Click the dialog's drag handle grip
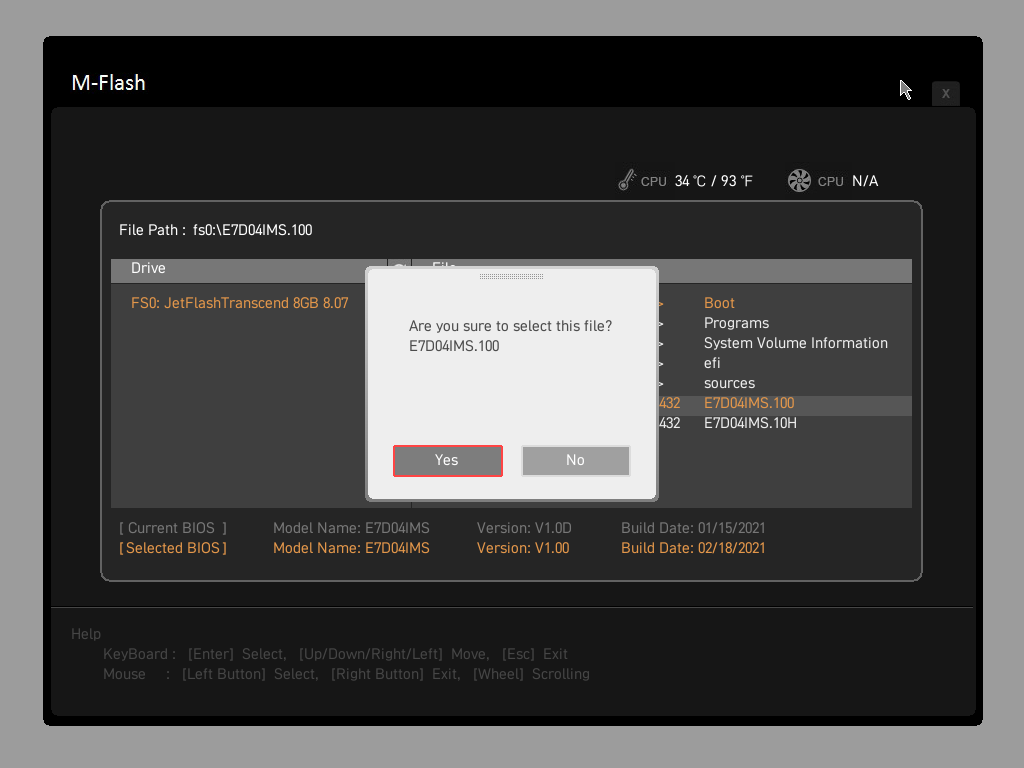The image size is (1024, 768). pos(511,276)
